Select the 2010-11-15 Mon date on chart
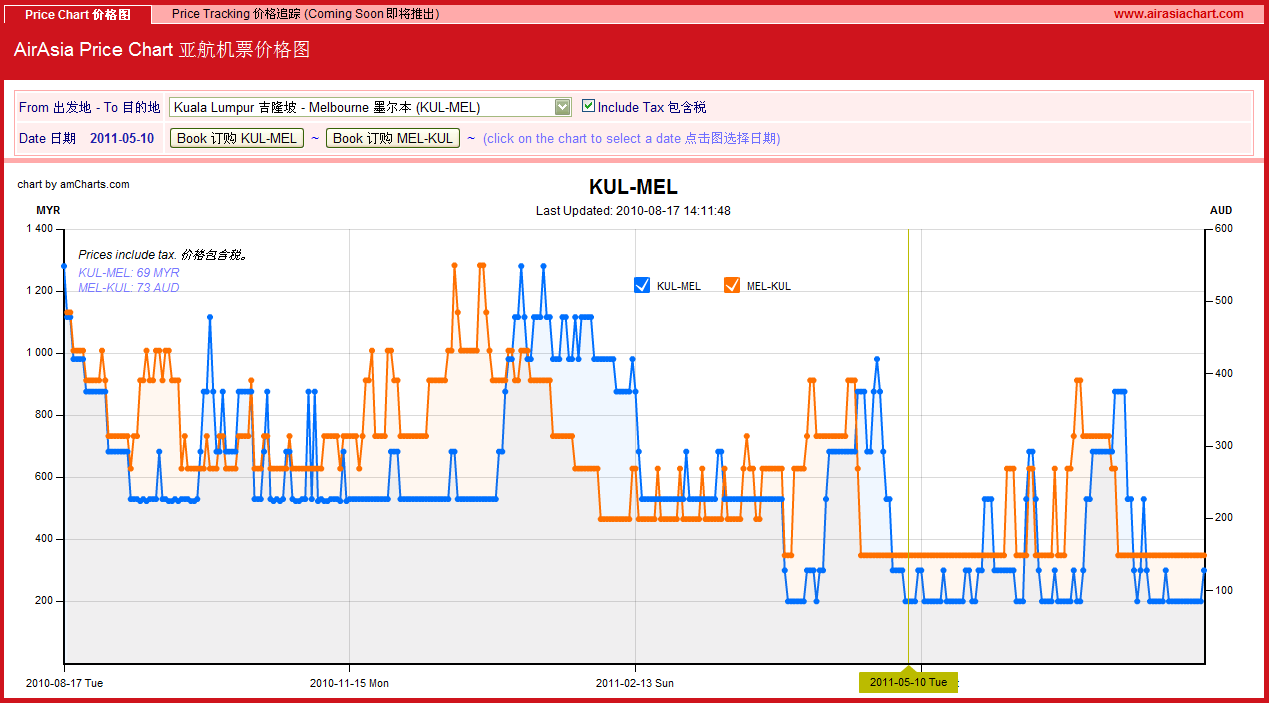The height and width of the screenshot is (703, 1269). point(349,683)
